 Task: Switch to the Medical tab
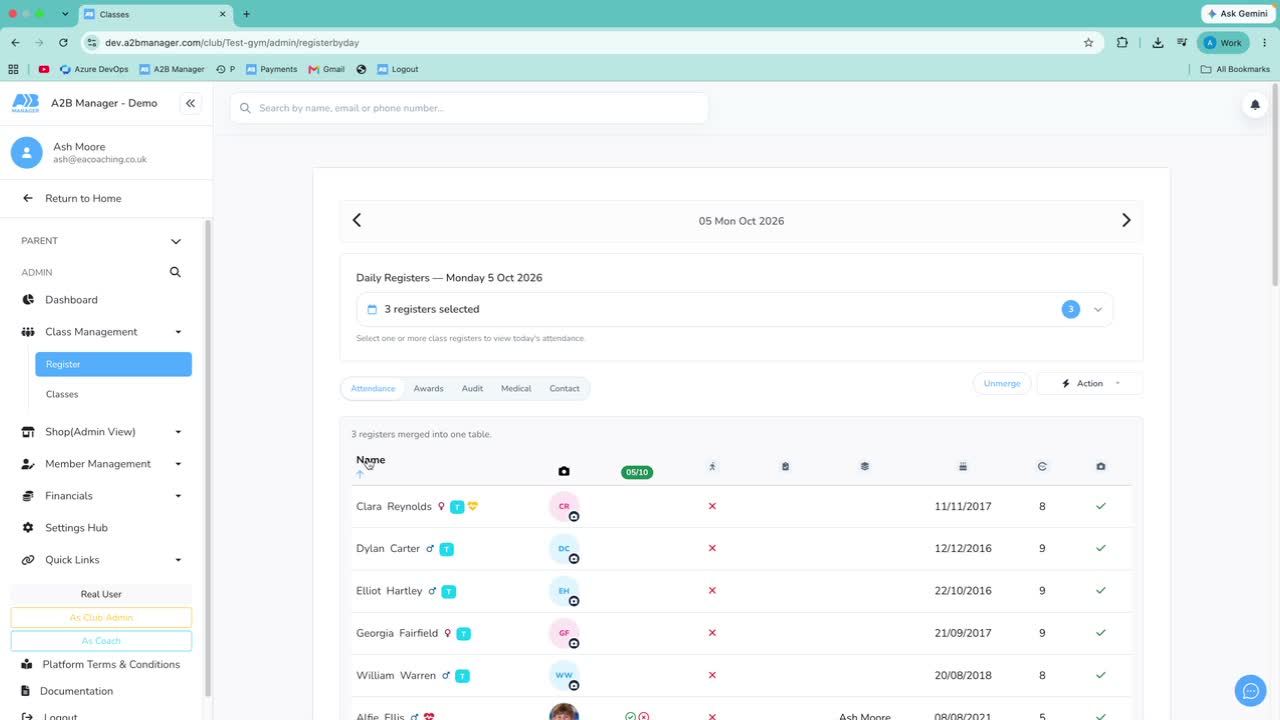click(516, 388)
